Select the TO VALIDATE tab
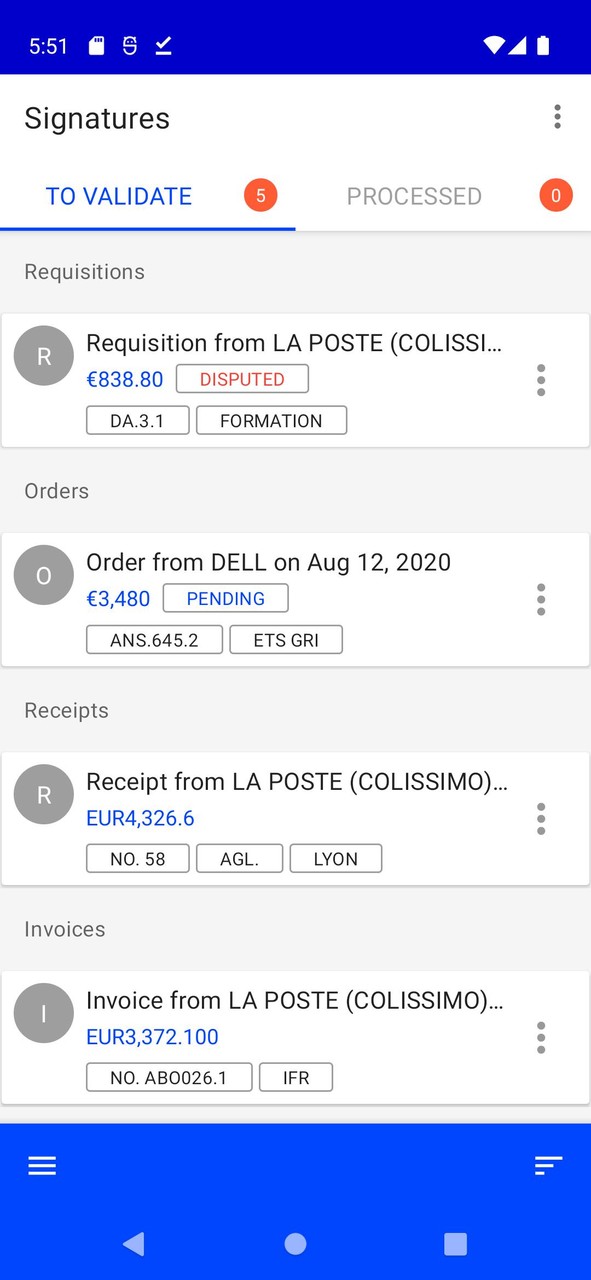Screen dimensions: 591x1280 point(119,196)
